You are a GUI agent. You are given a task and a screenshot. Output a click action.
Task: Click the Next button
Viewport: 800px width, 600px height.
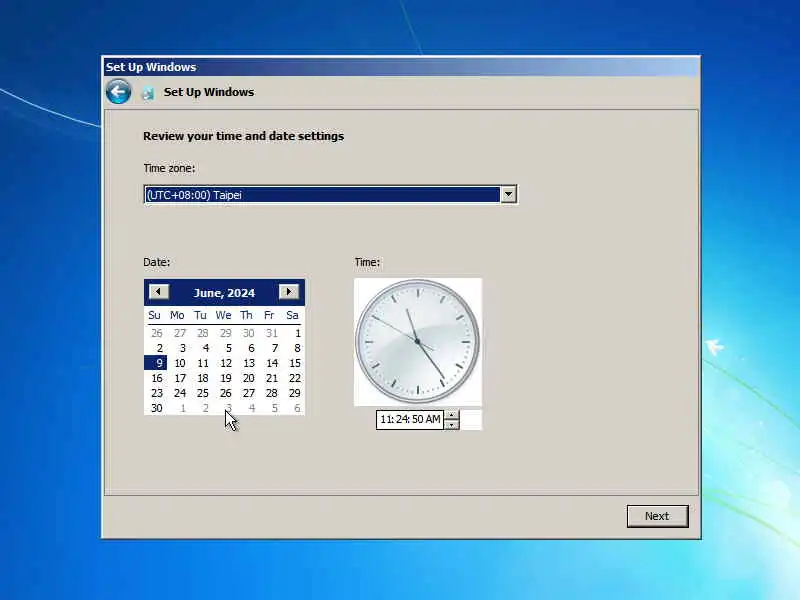(x=657, y=516)
